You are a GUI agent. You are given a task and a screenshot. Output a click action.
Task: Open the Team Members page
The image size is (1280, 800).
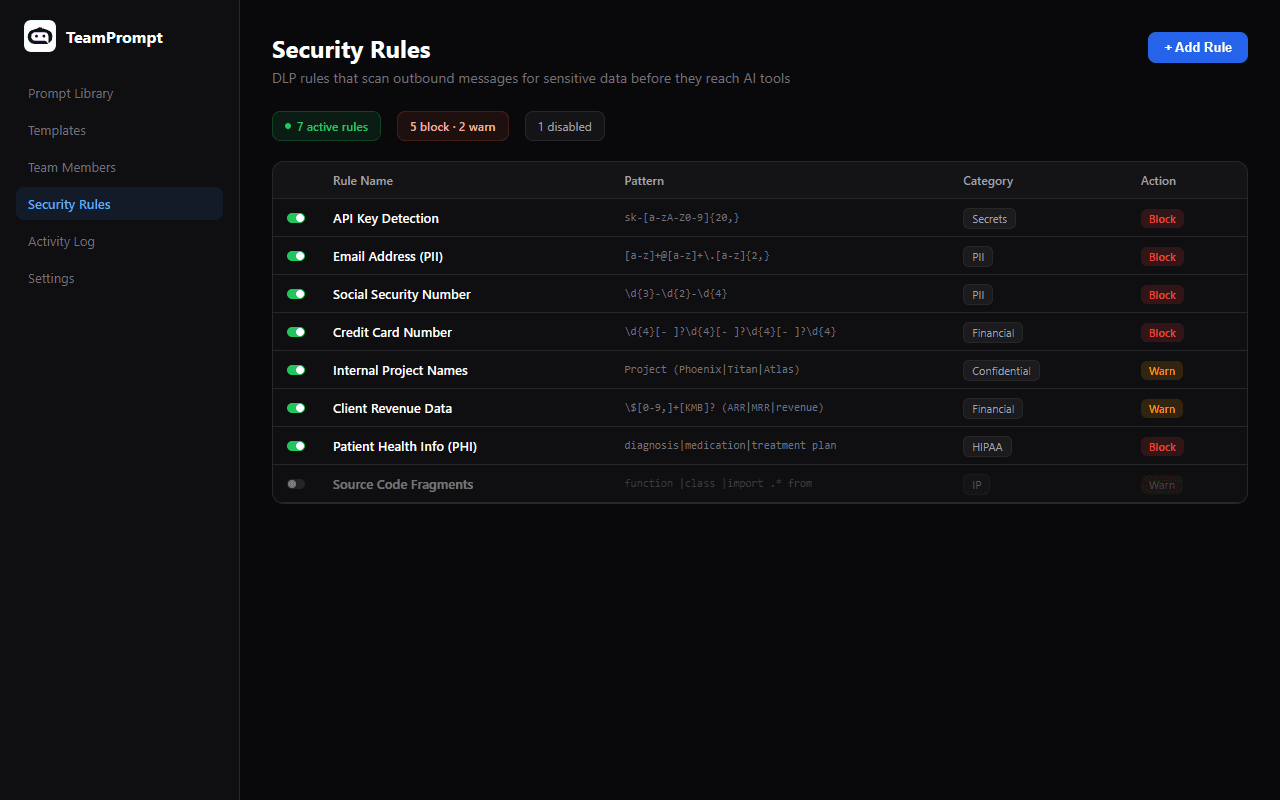coord(72,167)
